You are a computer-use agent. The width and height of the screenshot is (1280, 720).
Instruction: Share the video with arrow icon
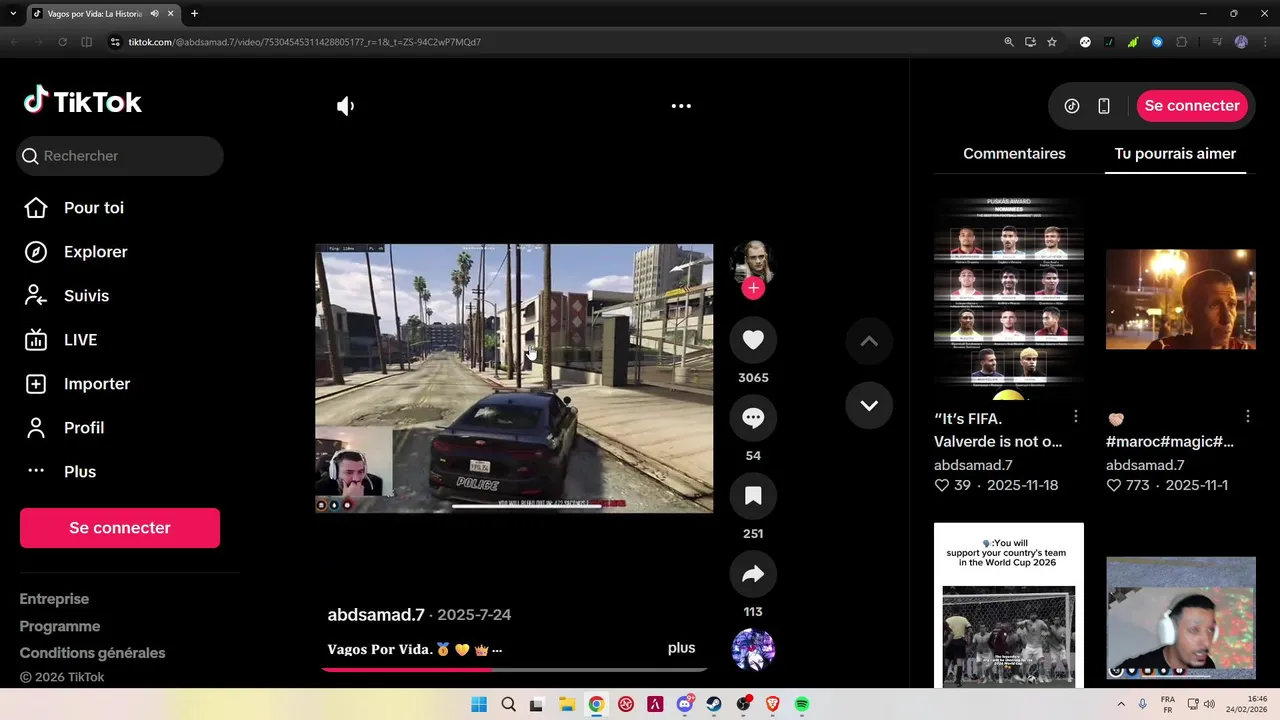point(753,574)
